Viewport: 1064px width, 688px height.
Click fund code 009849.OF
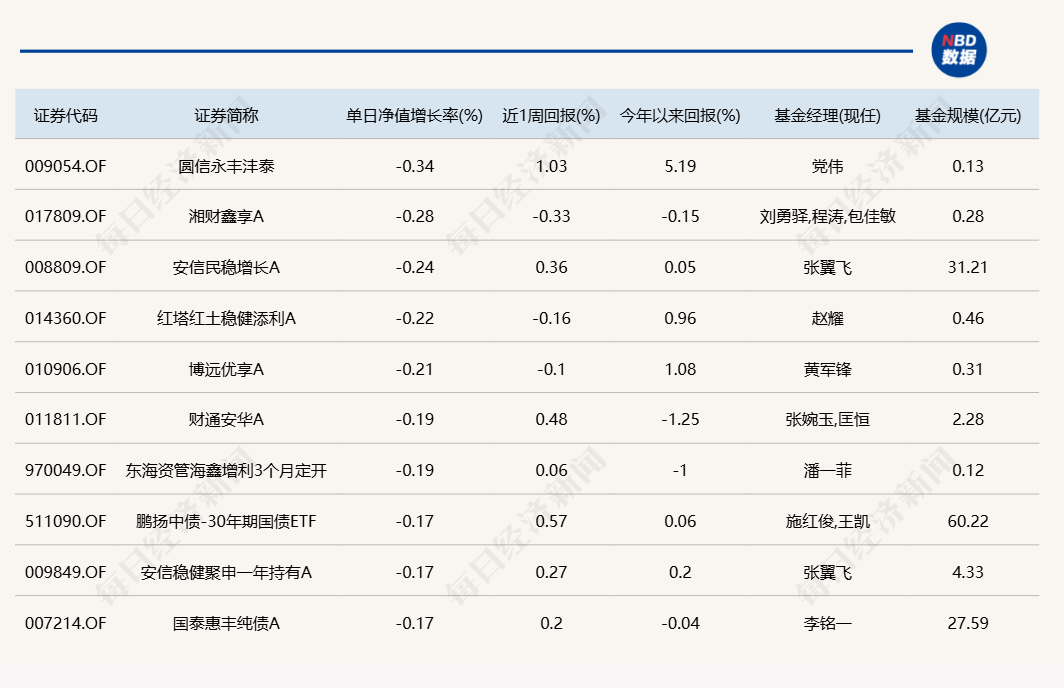tap(65, 572)
